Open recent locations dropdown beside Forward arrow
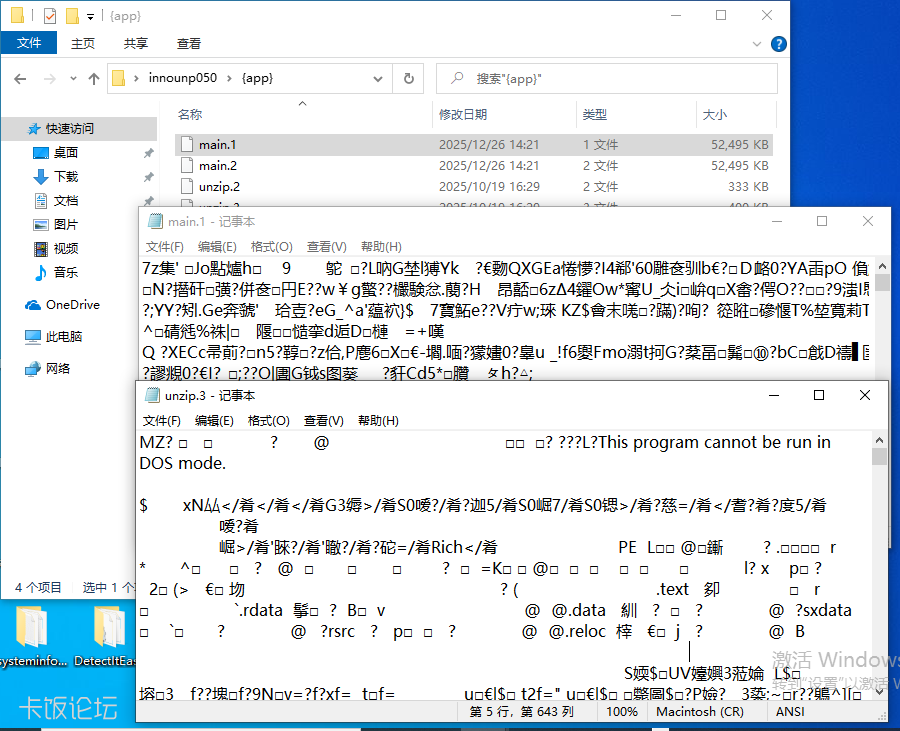Screen dimensions: 900x731 (71, 79)
